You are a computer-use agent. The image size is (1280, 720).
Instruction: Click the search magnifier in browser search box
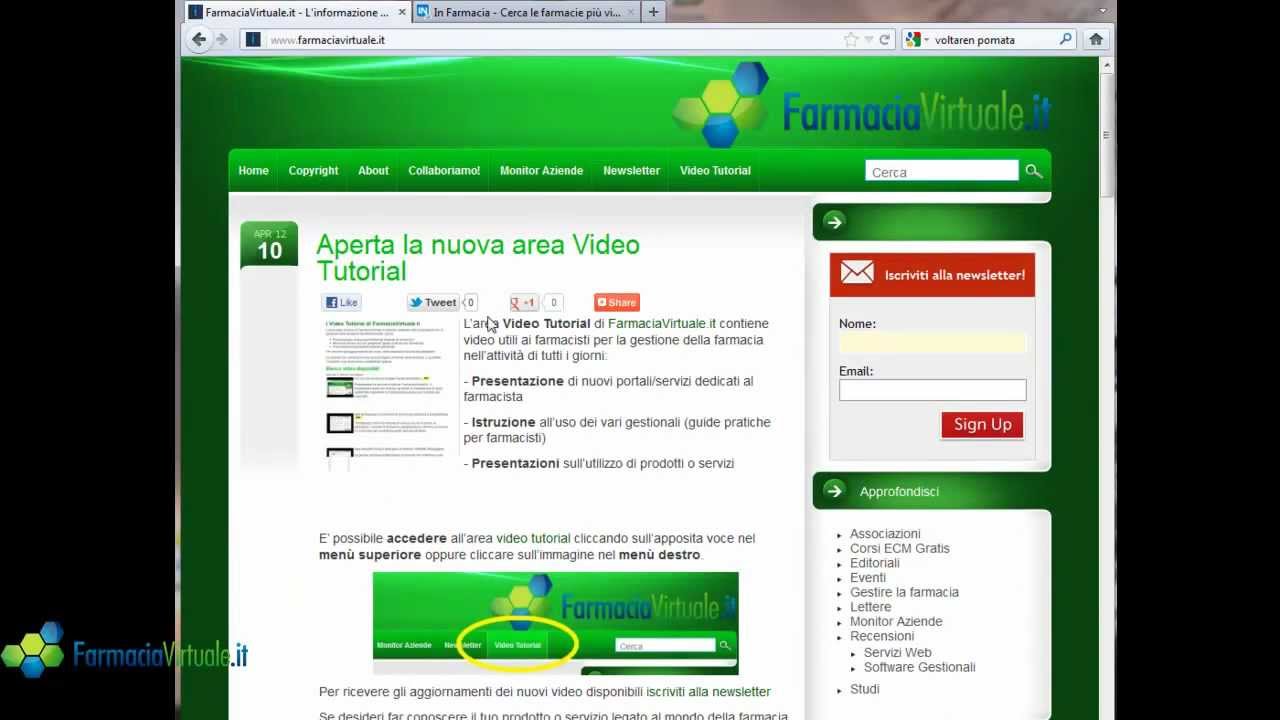pyautogui.click(x=1065, y=40)
